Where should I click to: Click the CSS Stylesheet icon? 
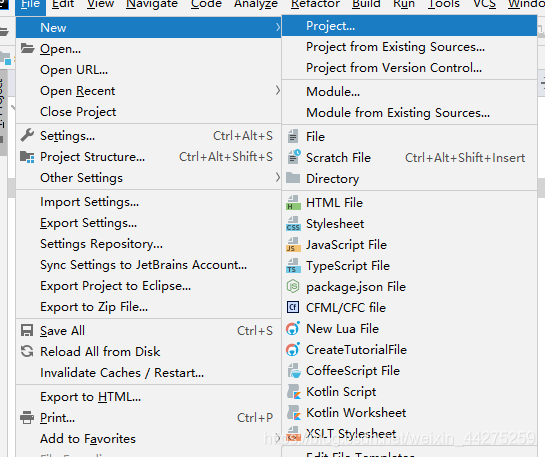[x=293, y=223]
